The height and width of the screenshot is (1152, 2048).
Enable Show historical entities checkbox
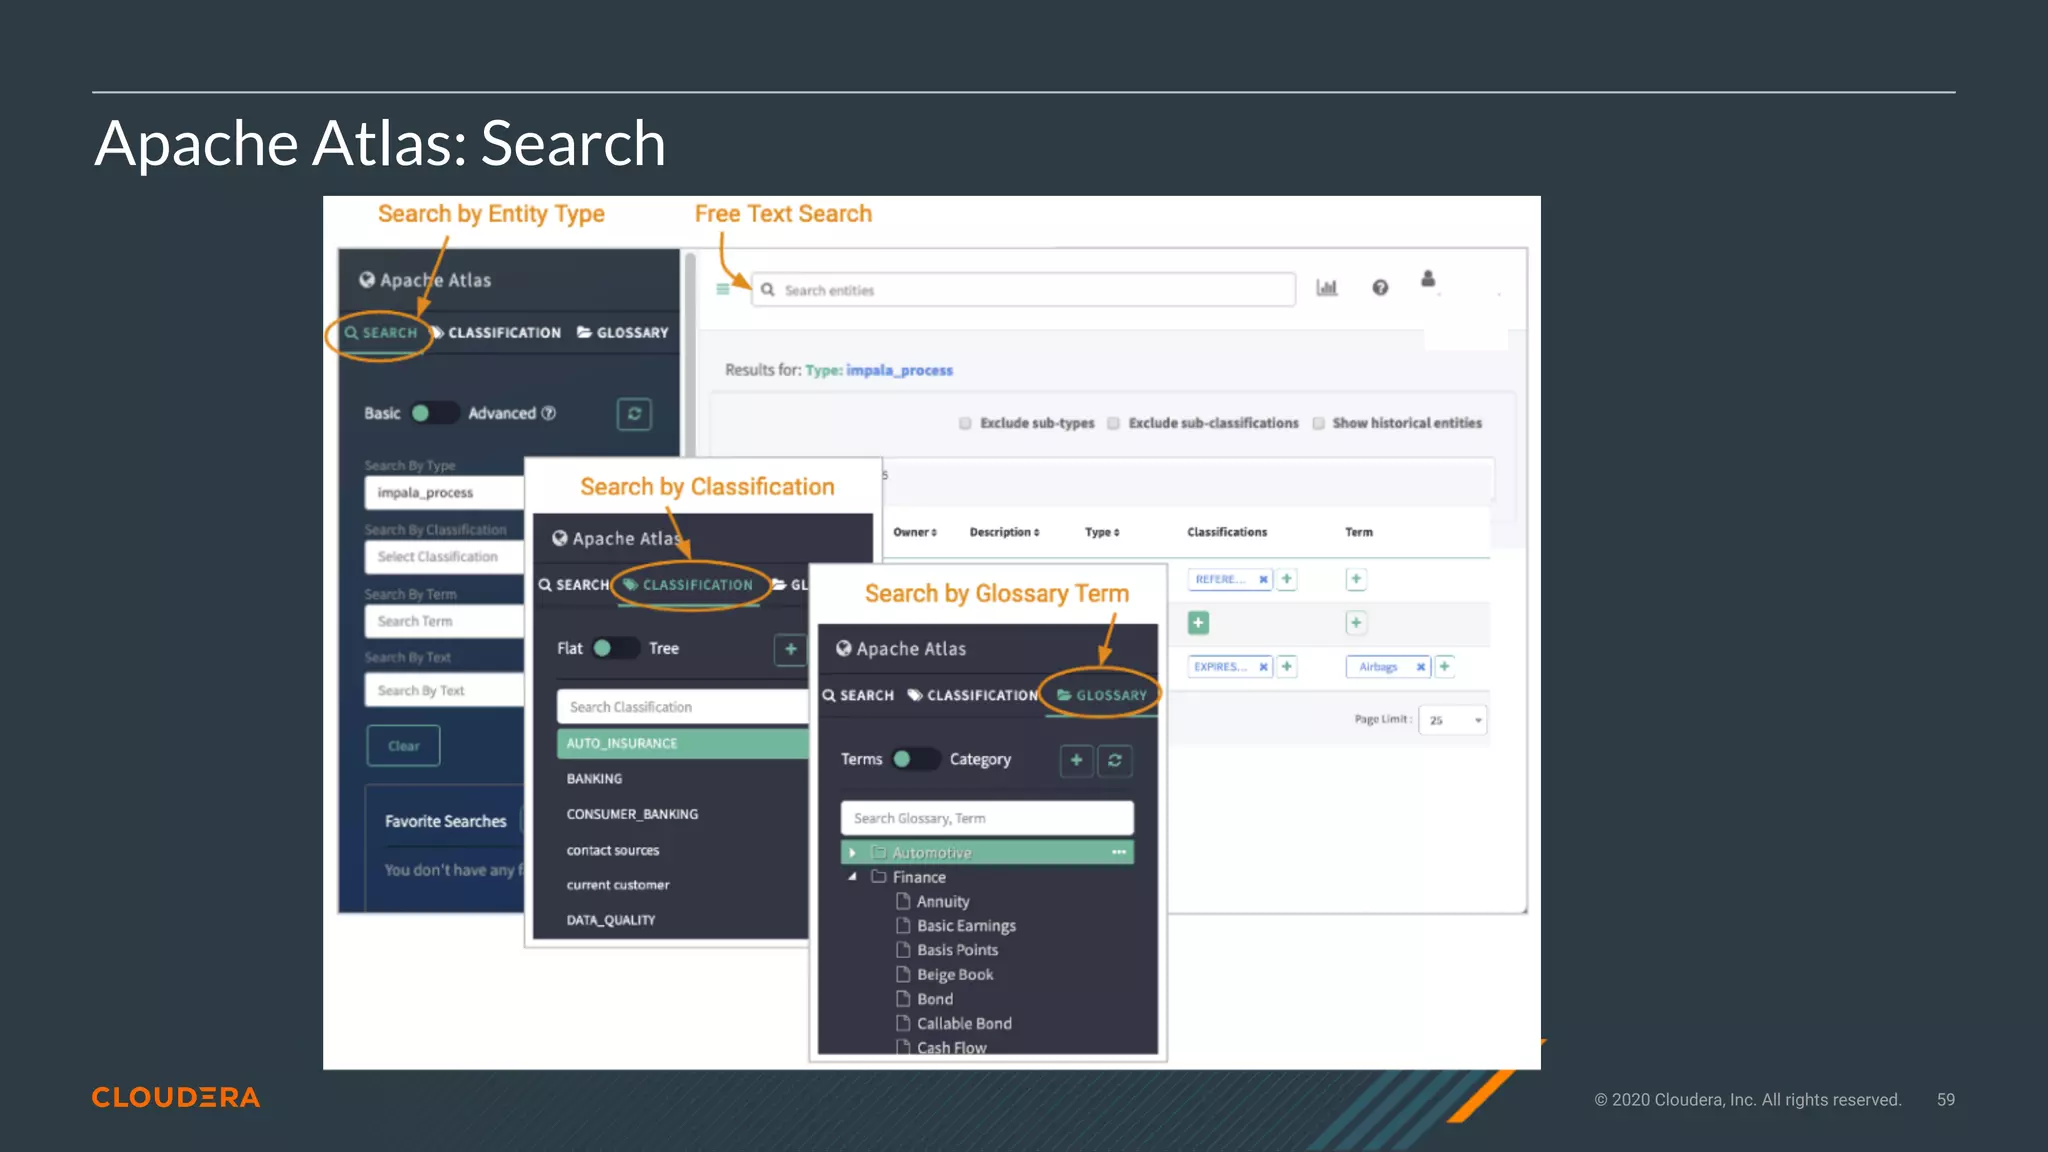(1318, 423)
